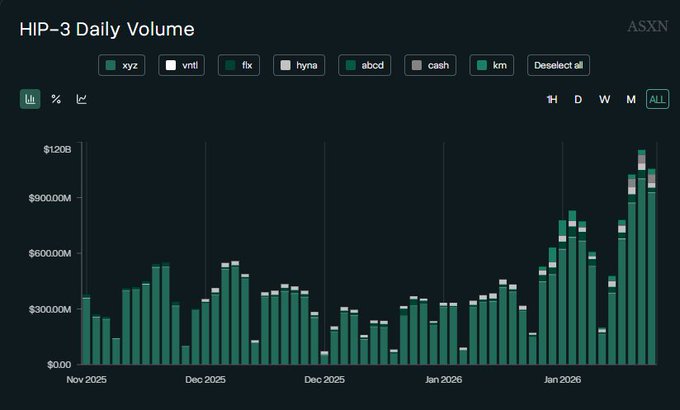Toggle the hyna series legend
The width and height of the screenshot is (680, 410).
[299, 65]
